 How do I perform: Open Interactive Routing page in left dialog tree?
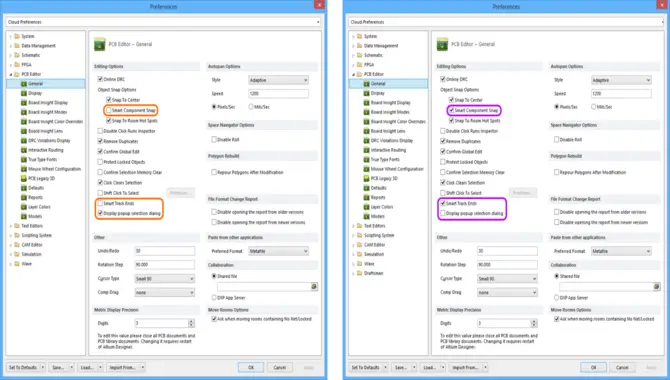(46, 150)
